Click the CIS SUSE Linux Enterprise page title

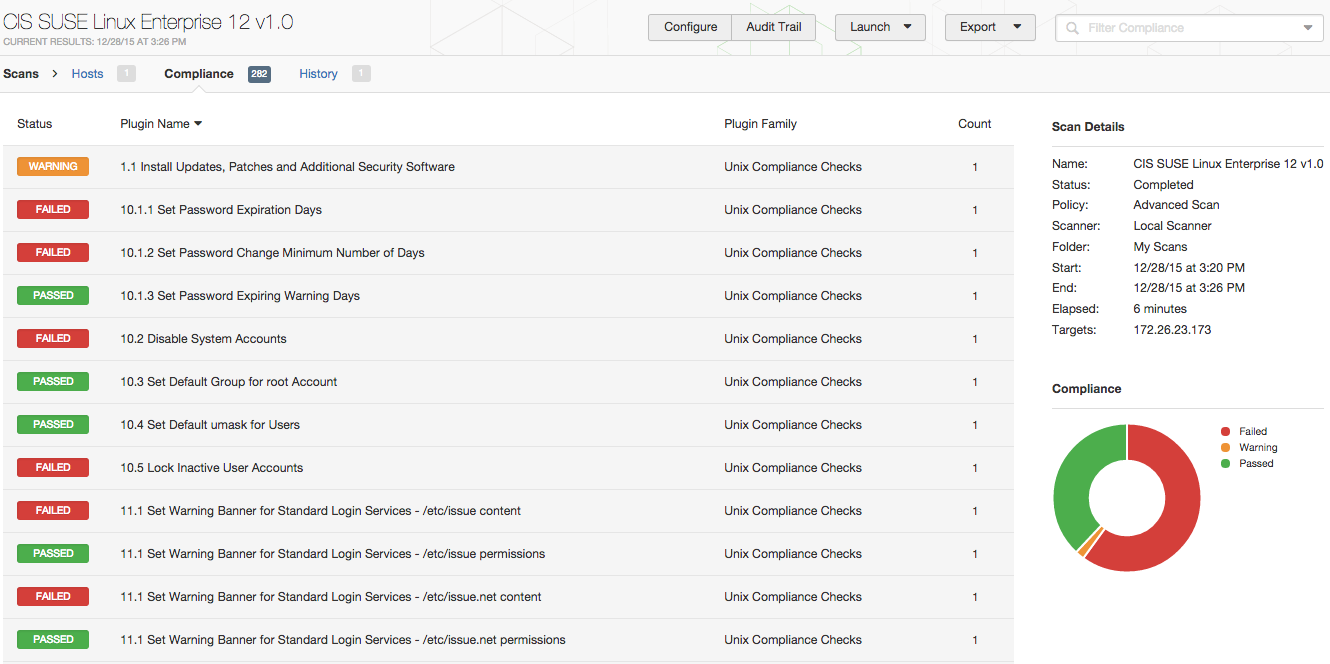tap(148, 22)
